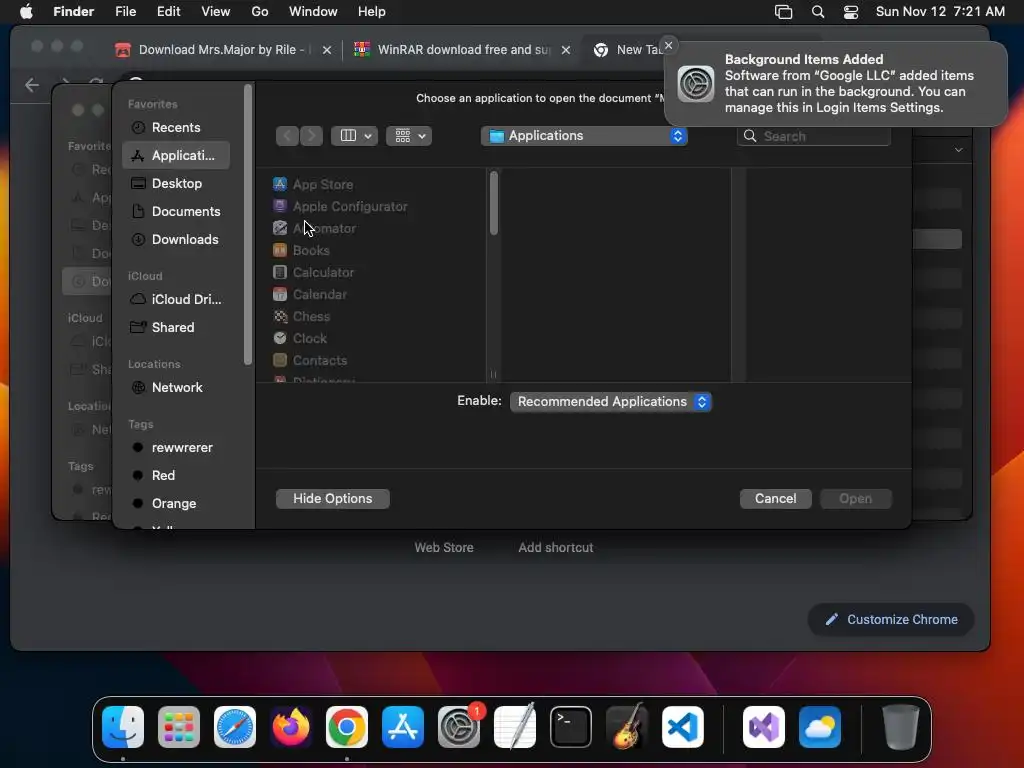The height and width of the screenshot is (768, 1024).
Task: Click the Cancel button
Action: tap(775, 498)
